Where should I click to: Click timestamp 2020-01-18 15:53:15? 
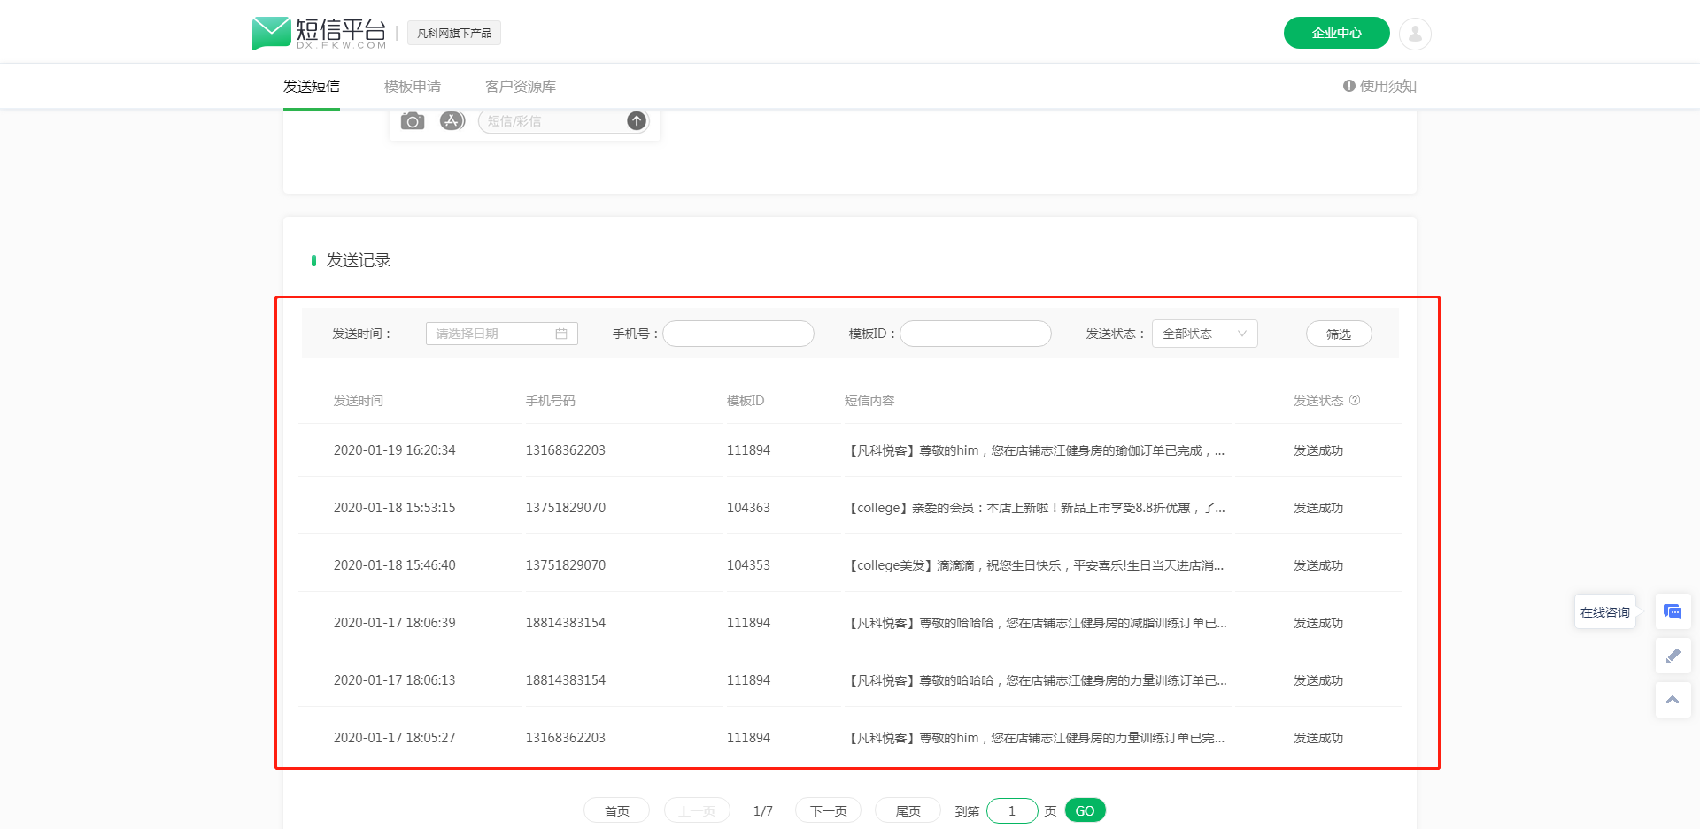click(394, 508)
